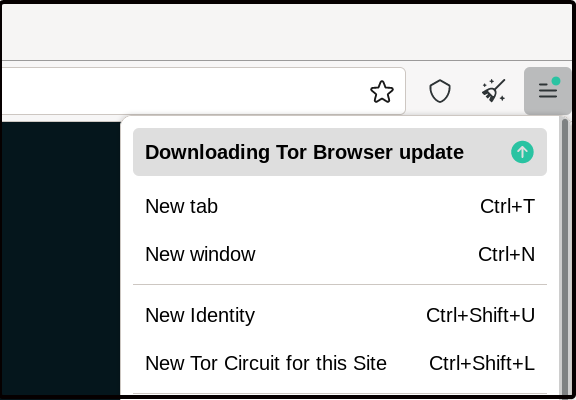Select the New window menu entry
576x400 pixels.
tap(340, 254)
